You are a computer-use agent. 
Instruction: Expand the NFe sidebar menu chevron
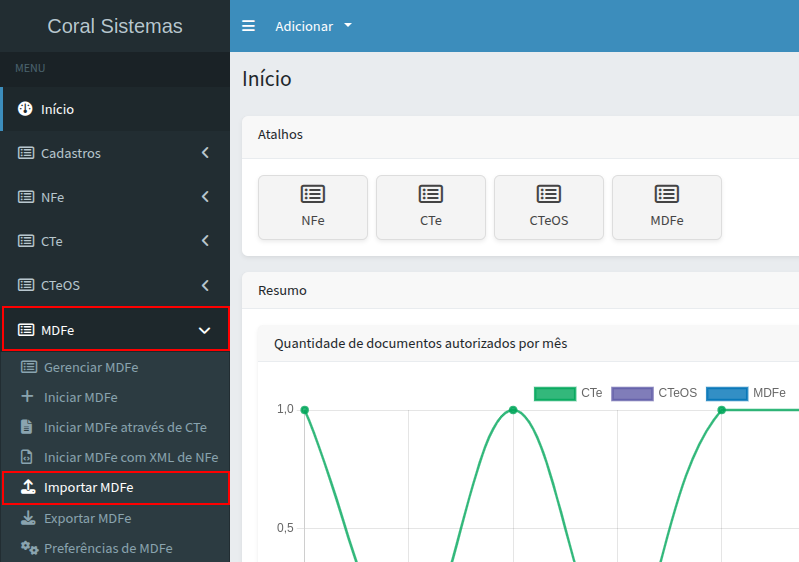tap(205, 197)
